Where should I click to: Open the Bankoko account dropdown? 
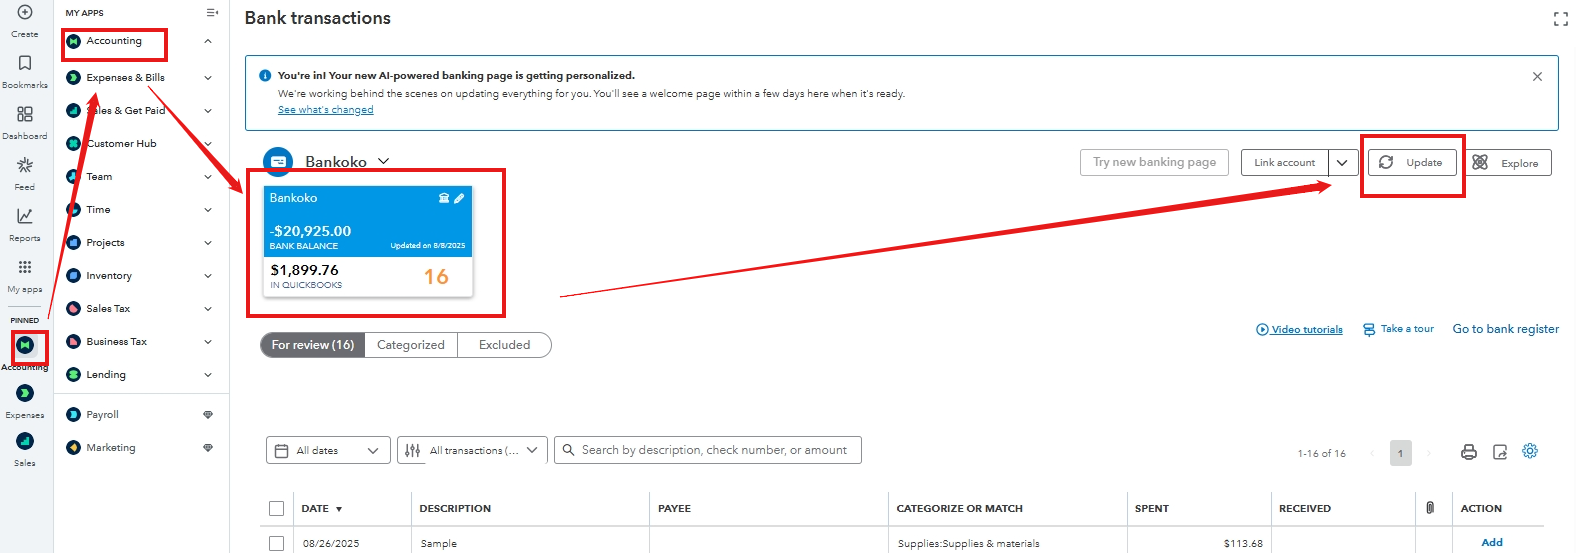click(383, 161)
